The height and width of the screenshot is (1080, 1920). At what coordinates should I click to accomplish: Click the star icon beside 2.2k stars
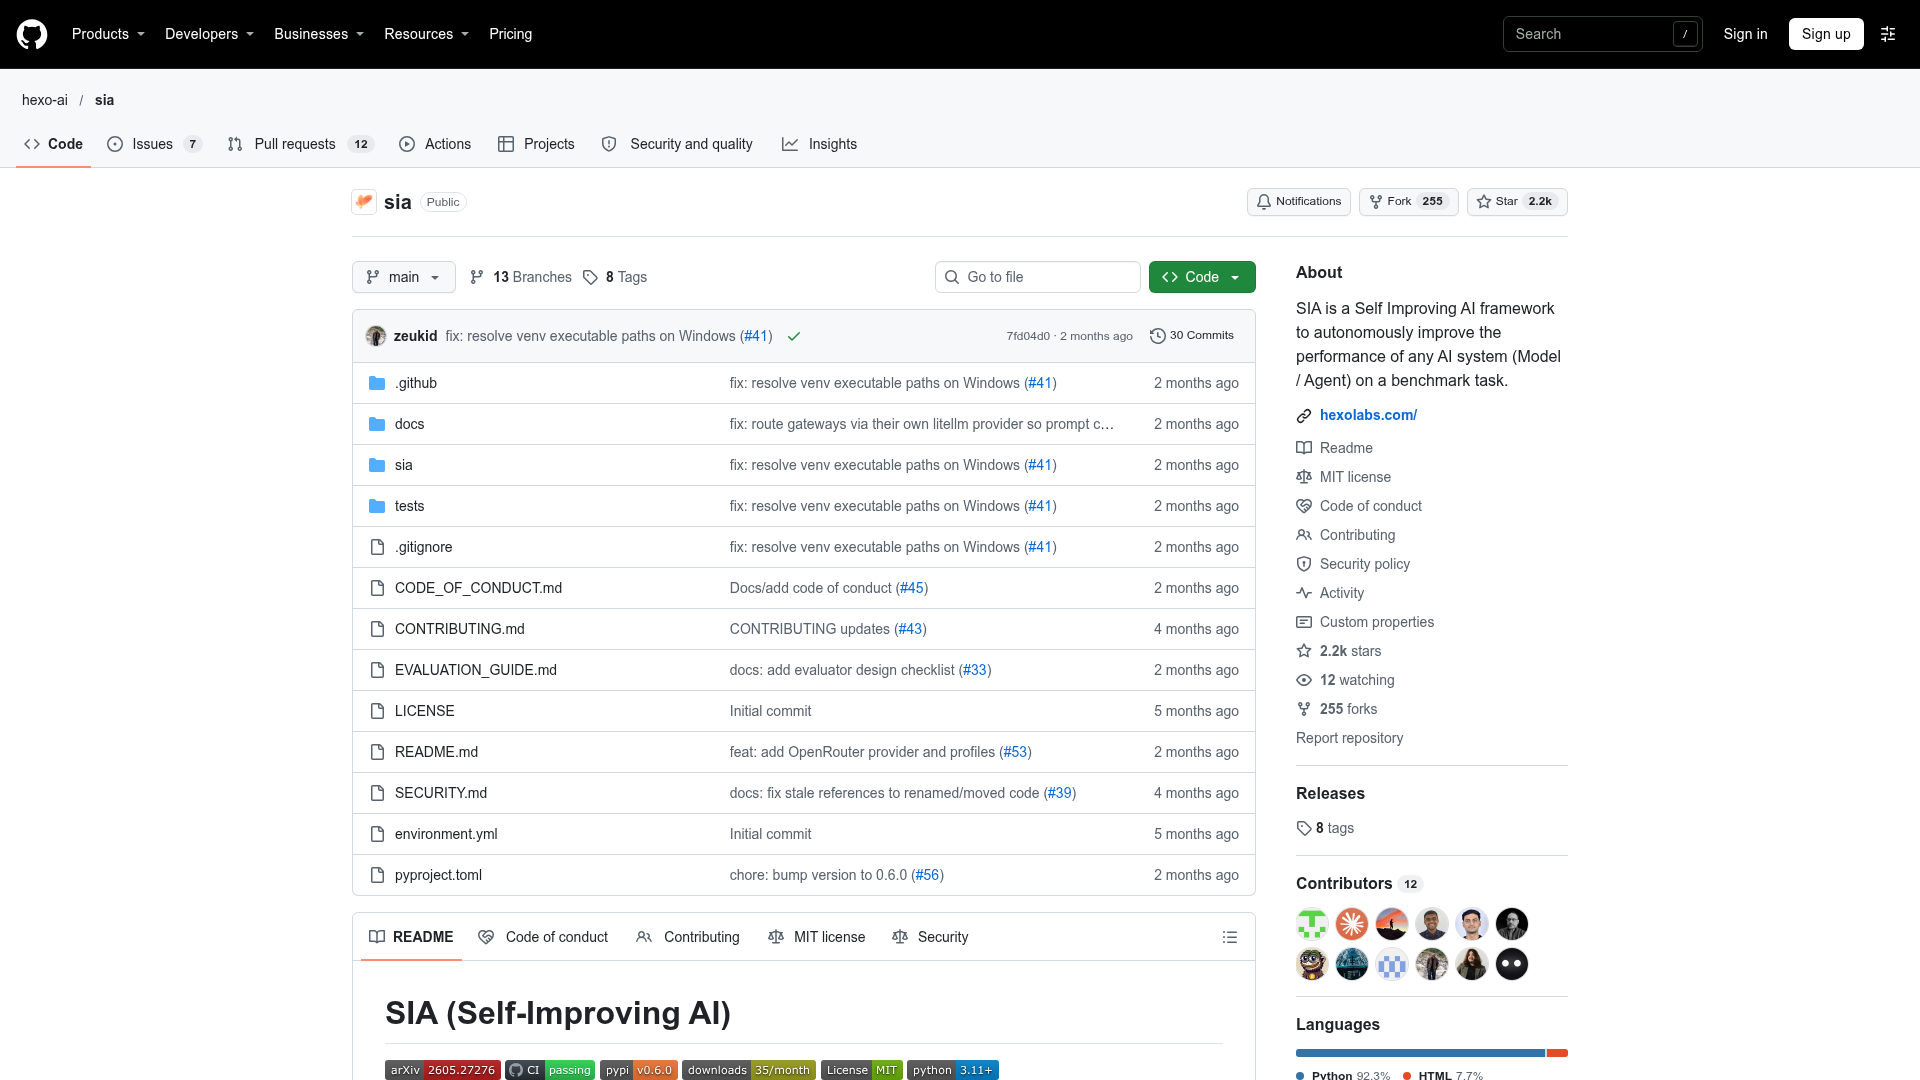coord(1304,651)
